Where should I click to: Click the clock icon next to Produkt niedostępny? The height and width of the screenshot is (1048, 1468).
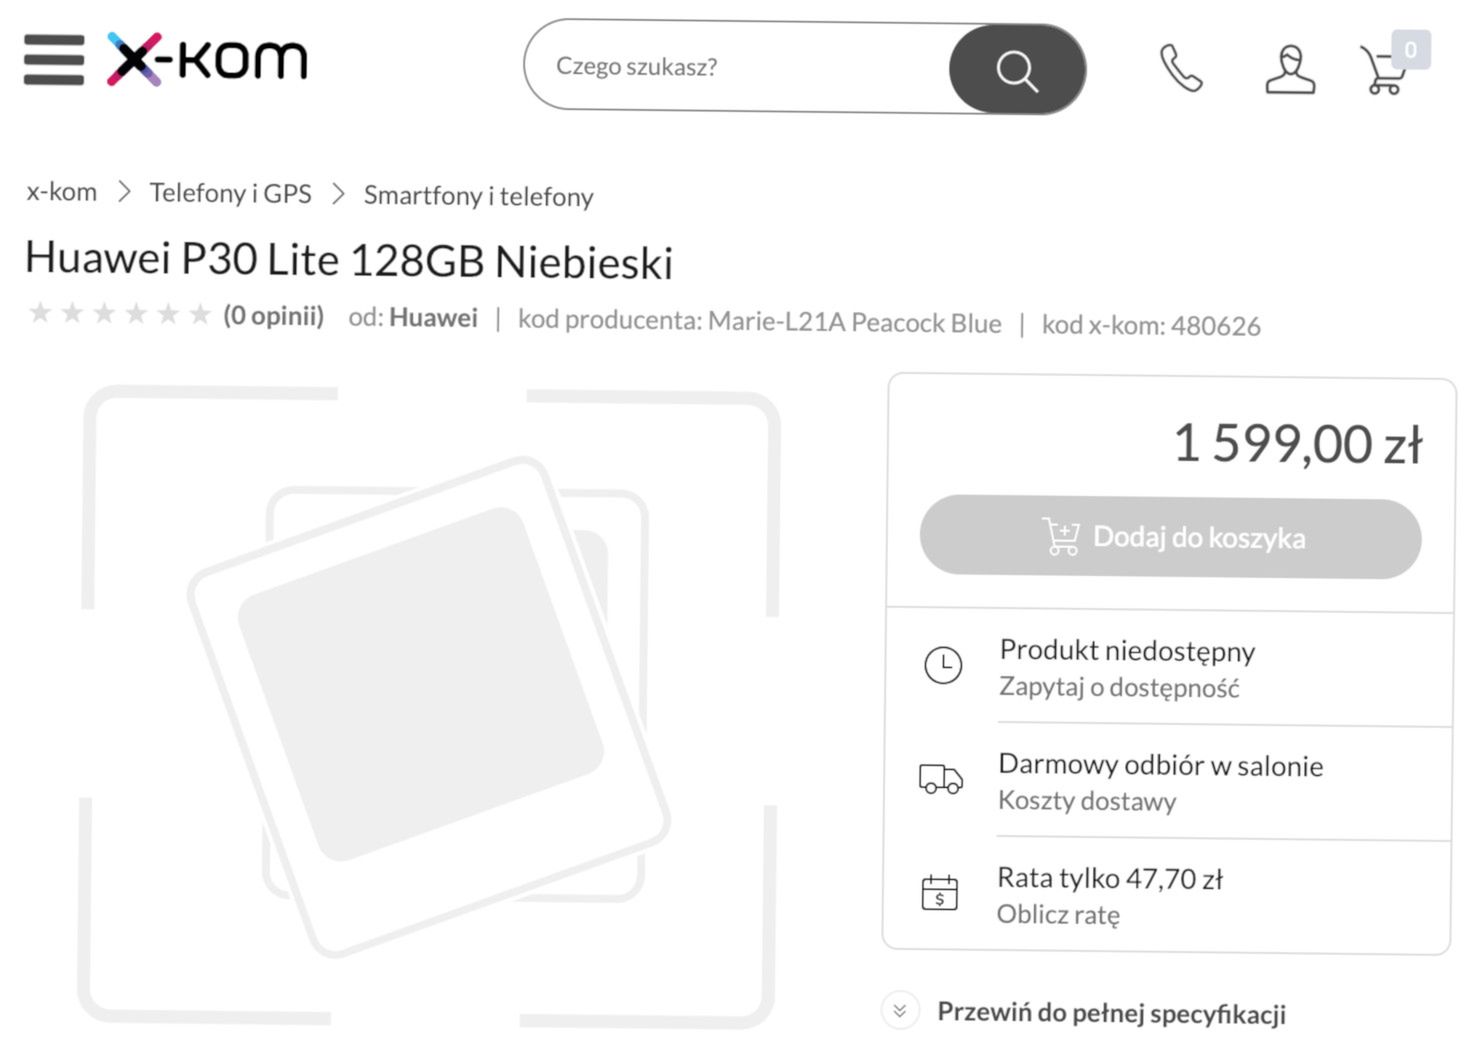click(941, 665)
